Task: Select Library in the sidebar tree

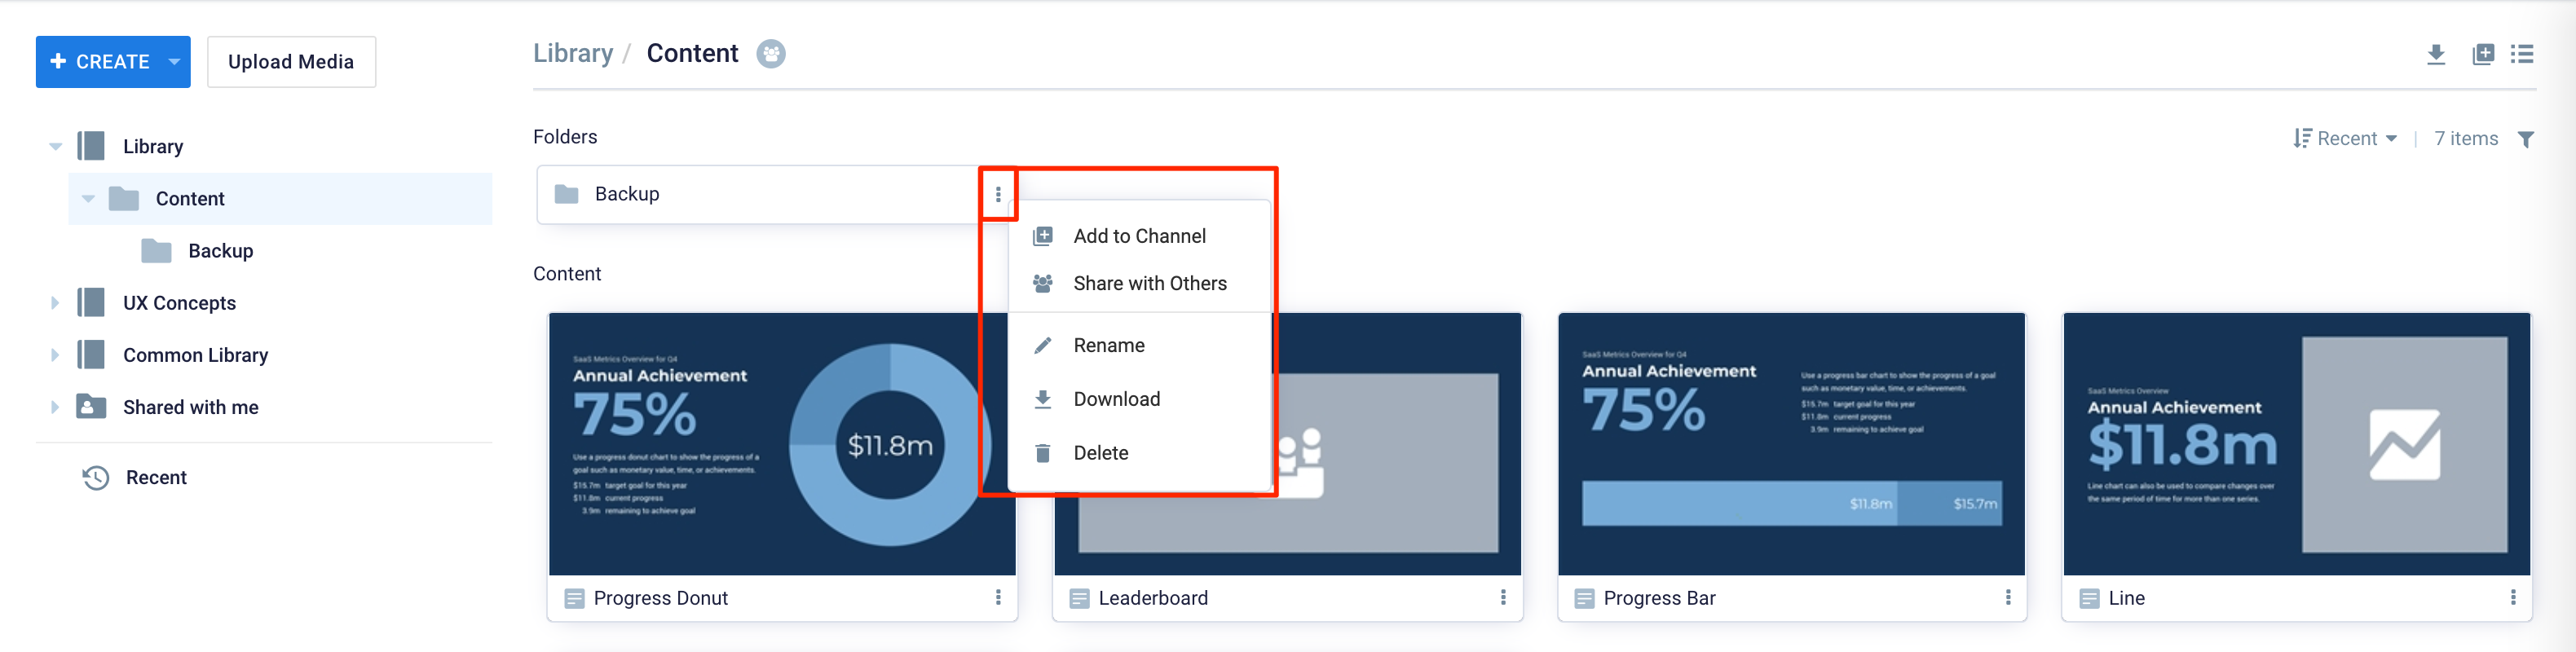Action: [x=153, y=147]
